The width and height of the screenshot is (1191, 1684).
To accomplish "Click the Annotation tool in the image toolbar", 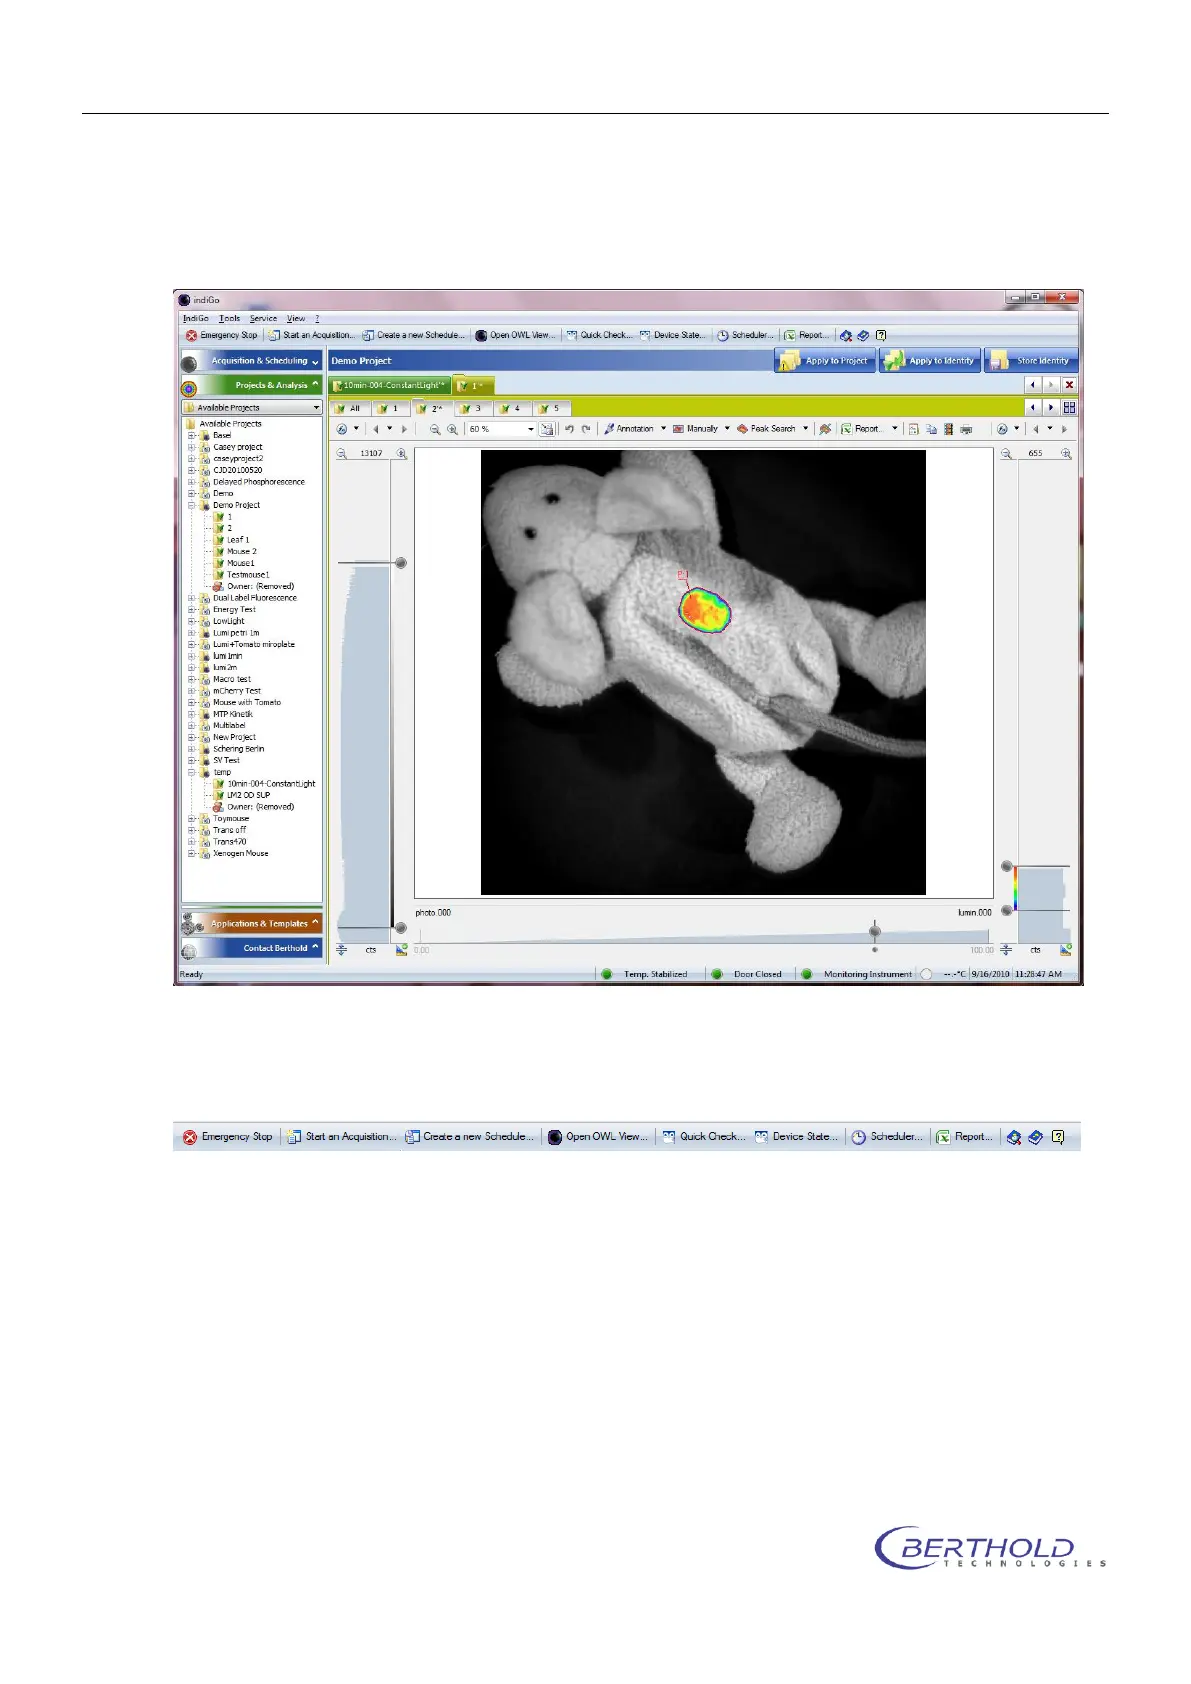I will 629,429.
